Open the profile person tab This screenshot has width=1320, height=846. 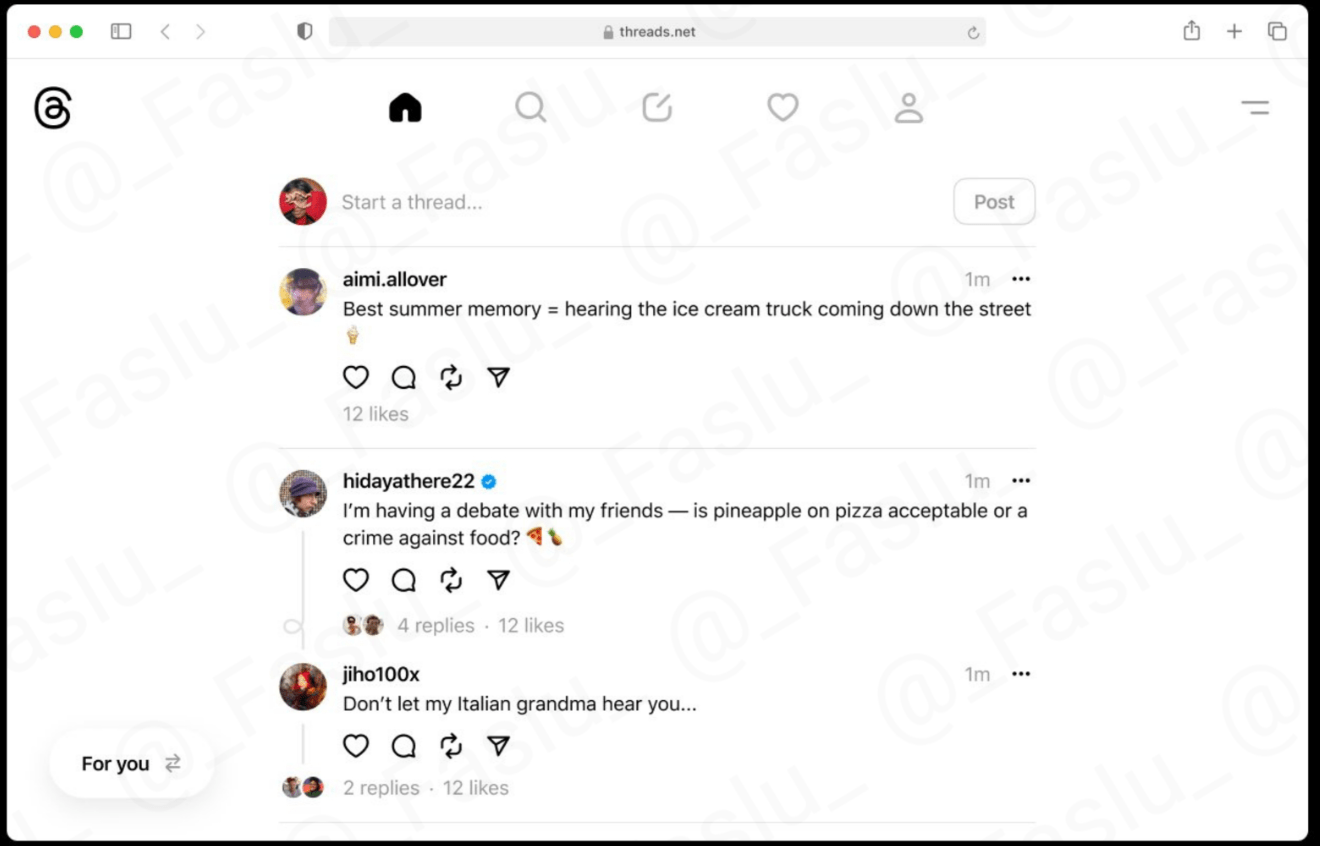(908, 107)
